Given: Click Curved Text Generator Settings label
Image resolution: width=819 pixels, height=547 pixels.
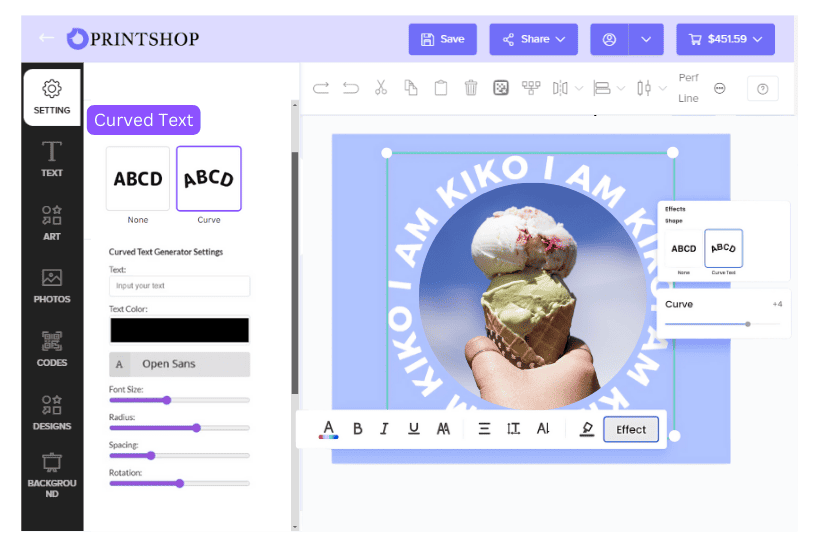Looking at the screenshot, I should 166,252.
